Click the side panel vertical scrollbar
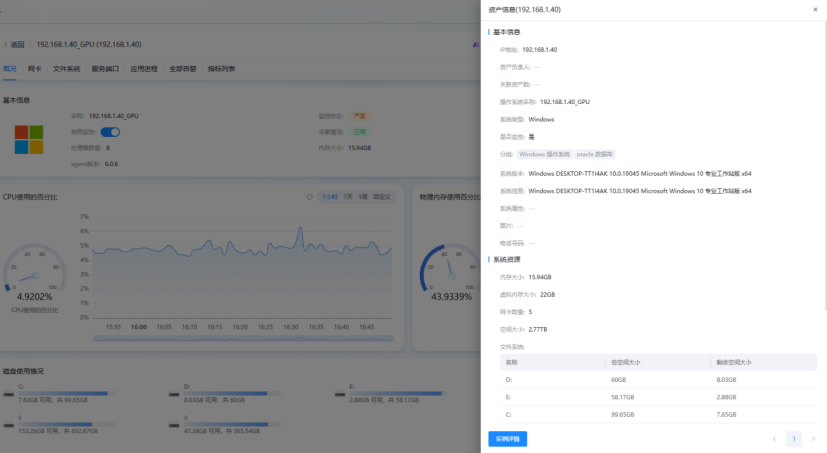Image resolution: width=827 pixels, height=453 pixels. coord(824,166)
